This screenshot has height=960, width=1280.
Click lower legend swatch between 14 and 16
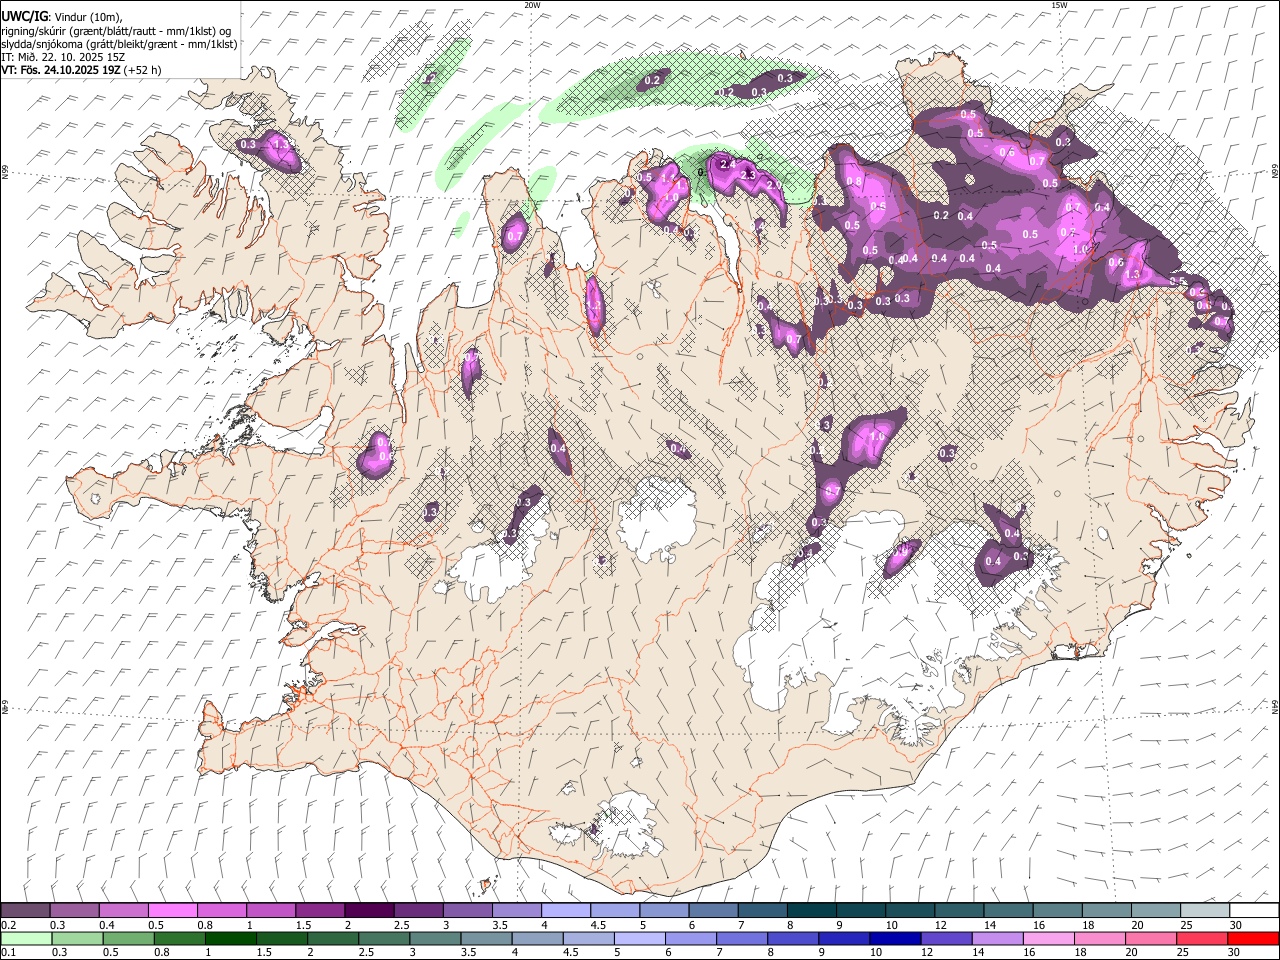click(x=998, y=938)
